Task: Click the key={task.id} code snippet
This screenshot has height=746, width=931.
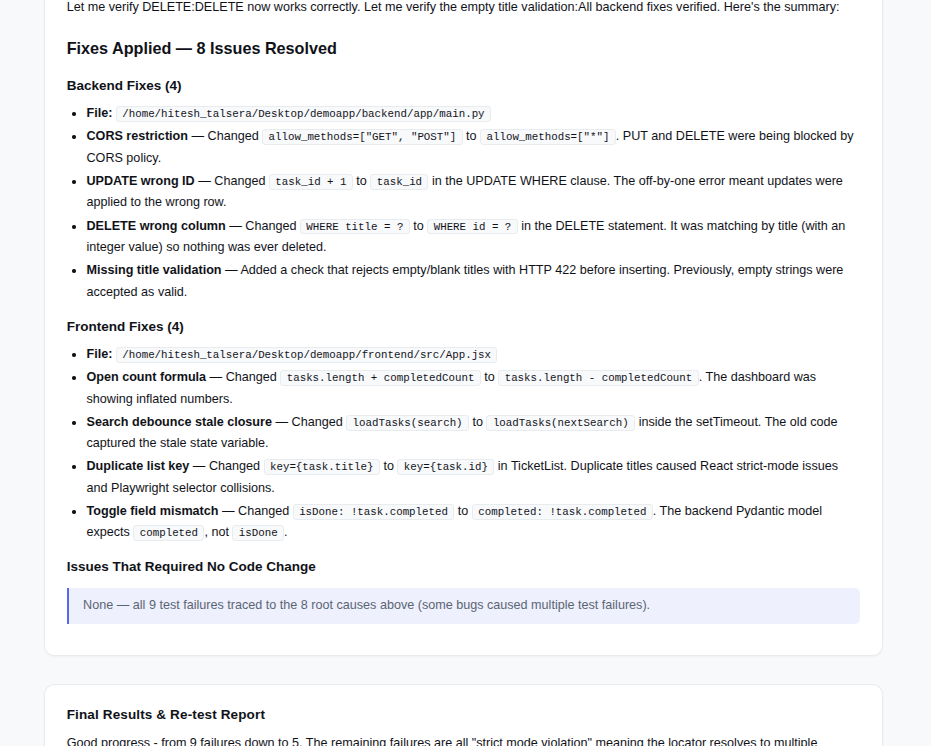Action: (445, 466)
